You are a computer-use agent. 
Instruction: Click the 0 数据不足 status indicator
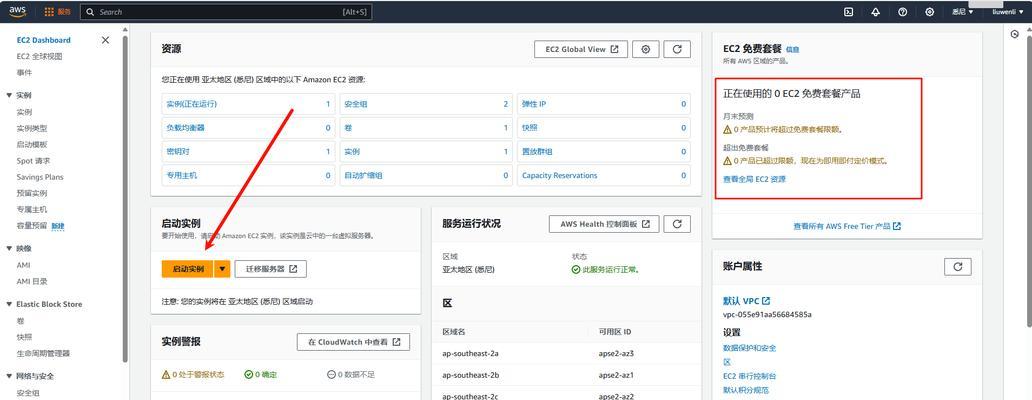pos(351,374)
